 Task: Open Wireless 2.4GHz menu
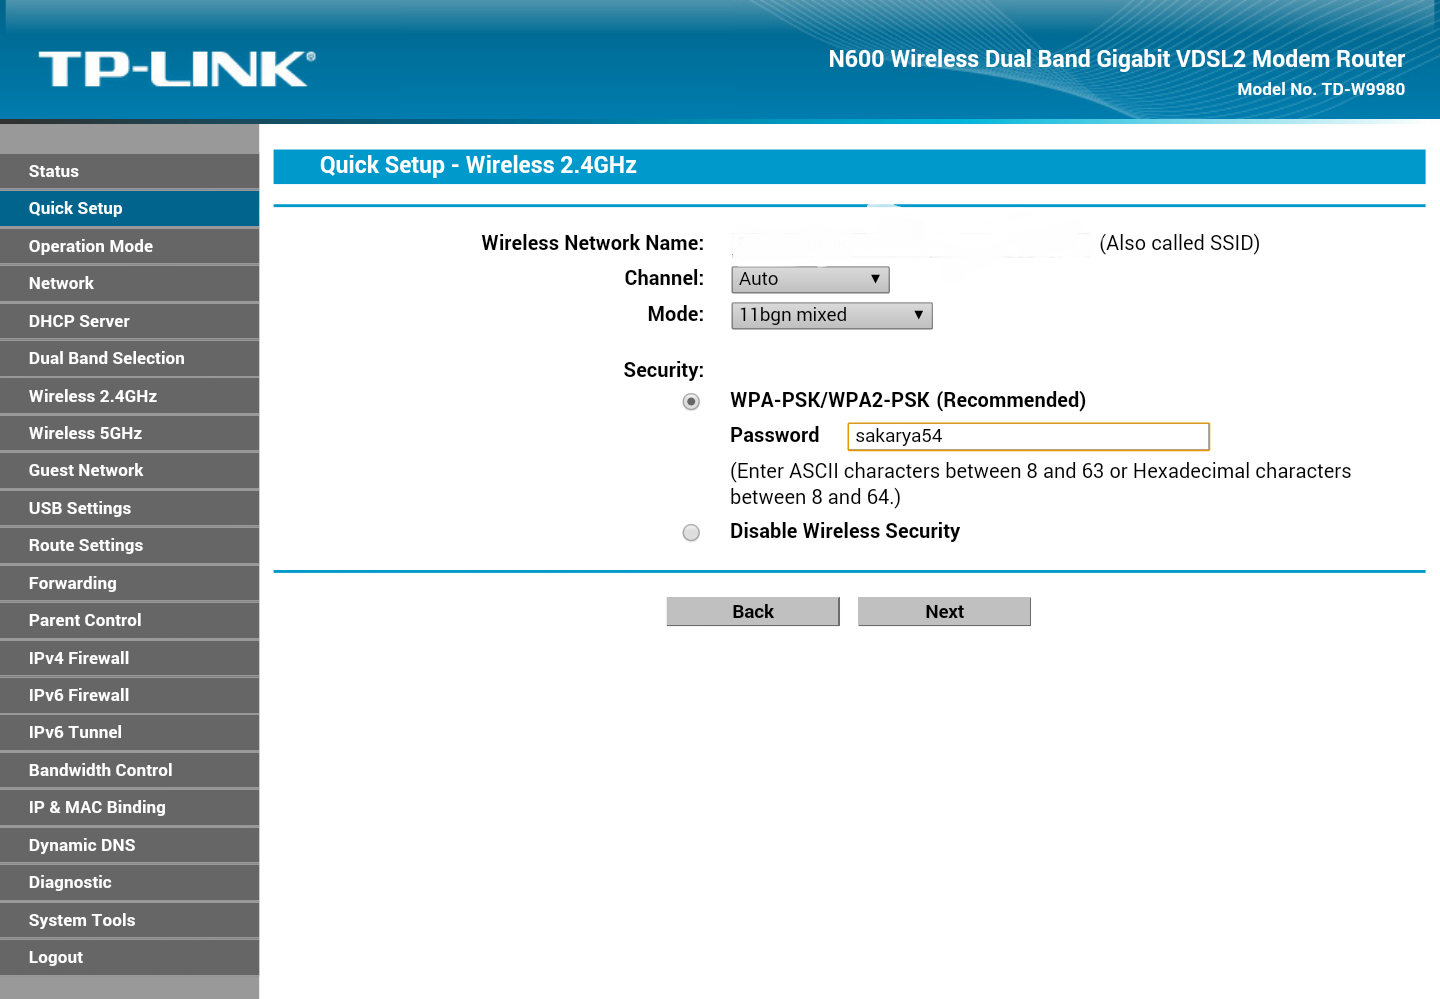click(129, 396)
